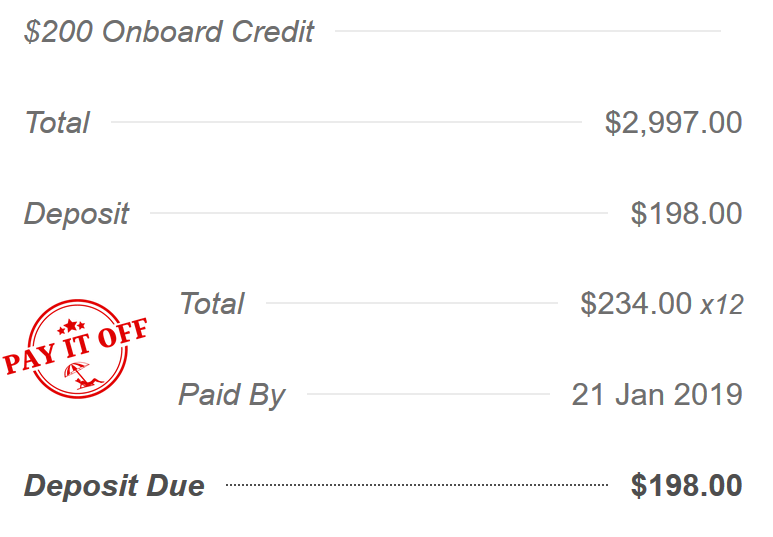The height and width of the screenshot is (537, 773).
Task: Click the x12 installment multiplier
Action: tap(722, 305)
